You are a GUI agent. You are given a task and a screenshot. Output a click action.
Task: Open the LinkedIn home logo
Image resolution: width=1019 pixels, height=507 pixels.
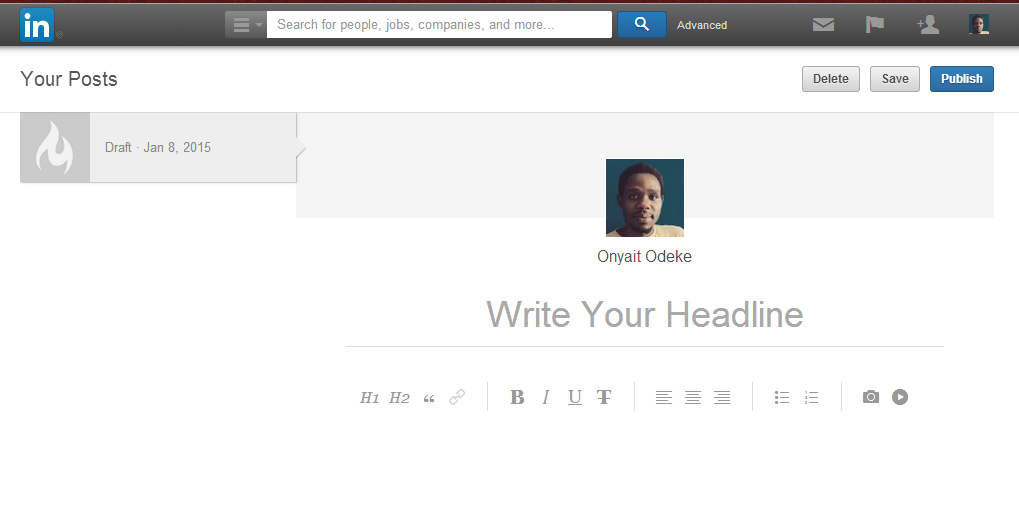coord(36,25)
